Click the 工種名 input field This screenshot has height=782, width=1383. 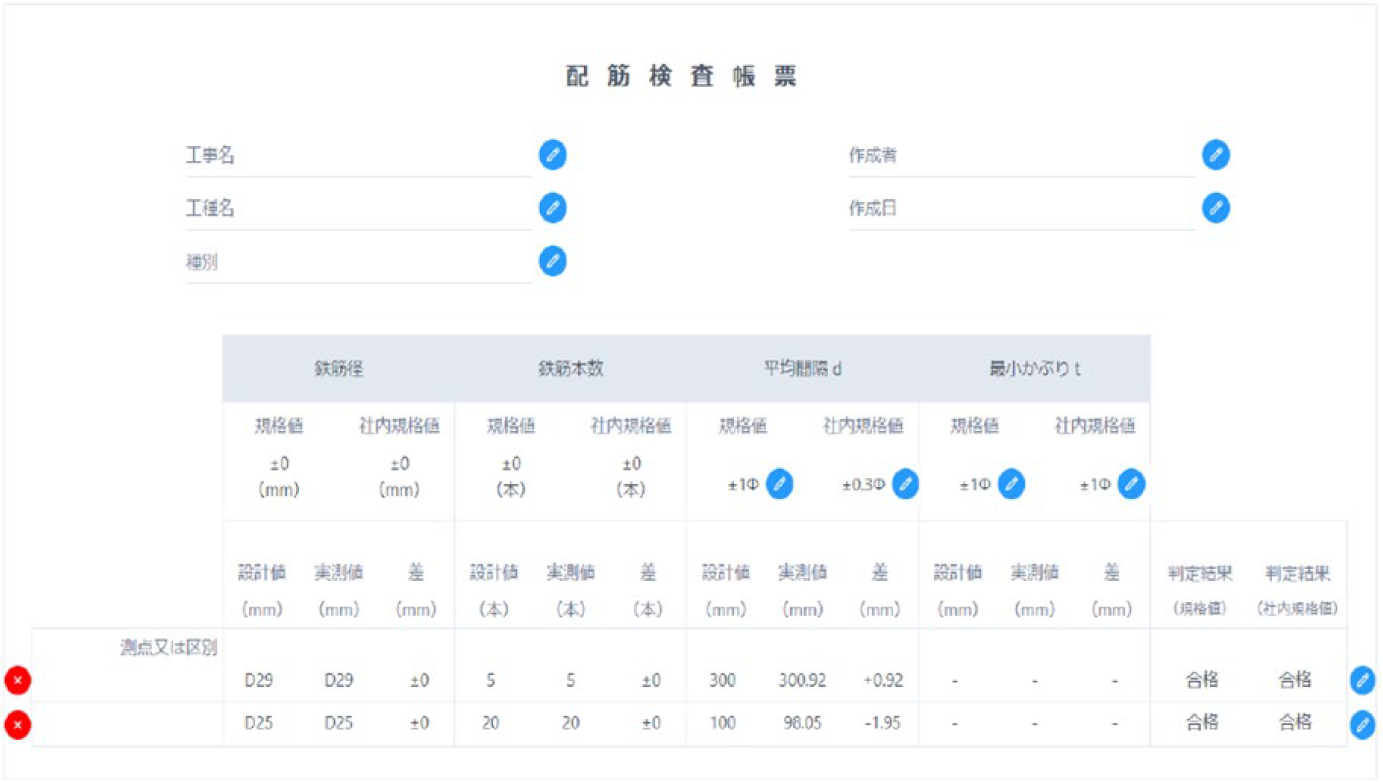358,209
